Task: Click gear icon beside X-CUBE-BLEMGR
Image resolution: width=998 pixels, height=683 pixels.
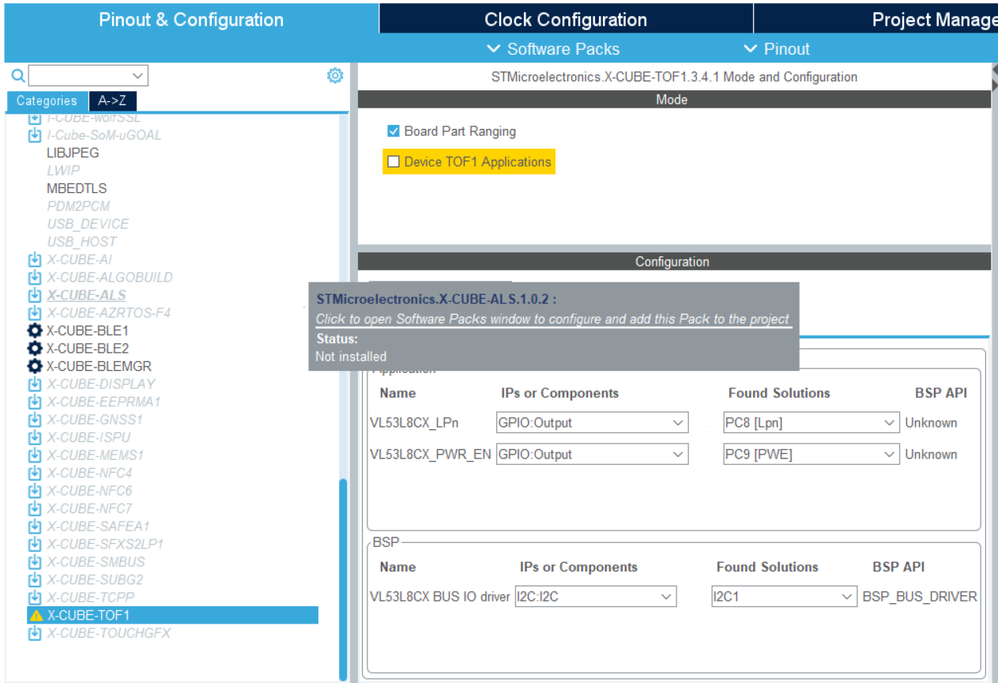Action: point(34,366)
